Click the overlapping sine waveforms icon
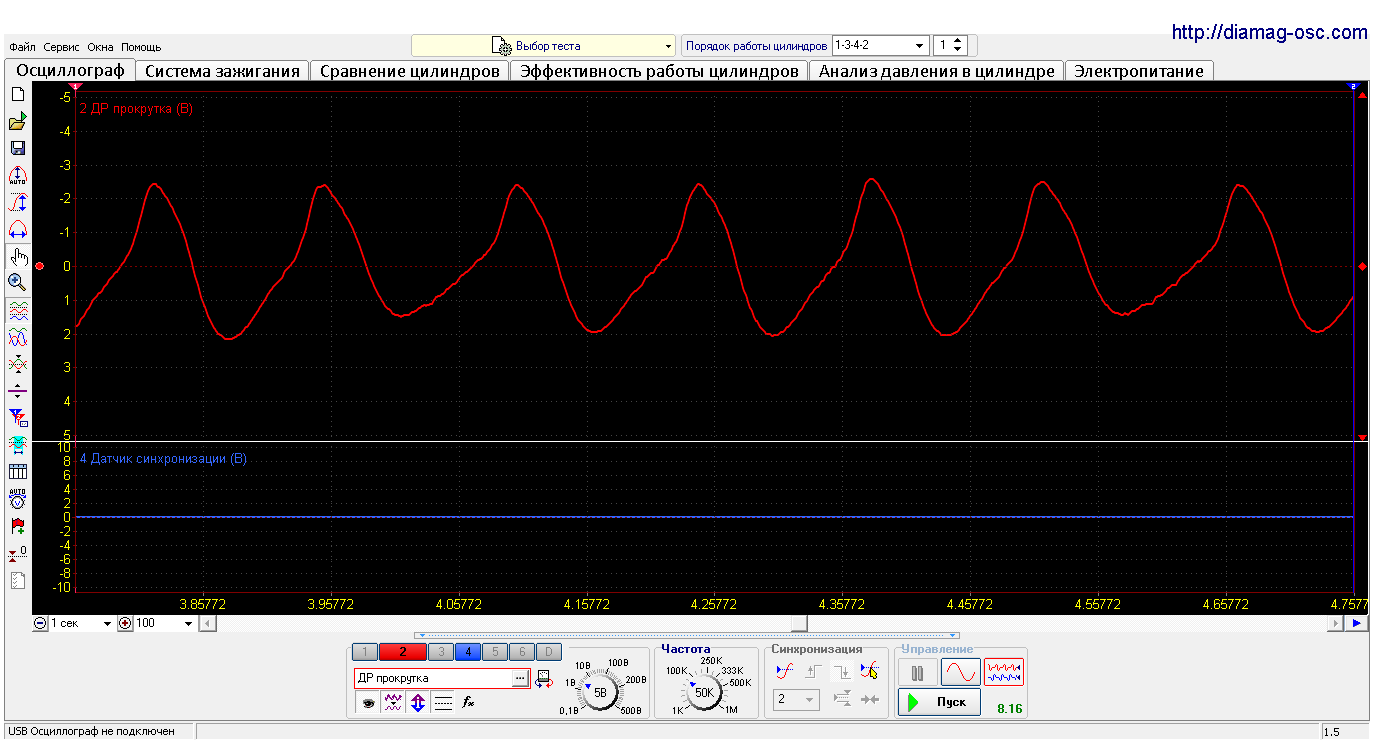The width and height of the screenshot is (1382, 744). tap(17, 337)
